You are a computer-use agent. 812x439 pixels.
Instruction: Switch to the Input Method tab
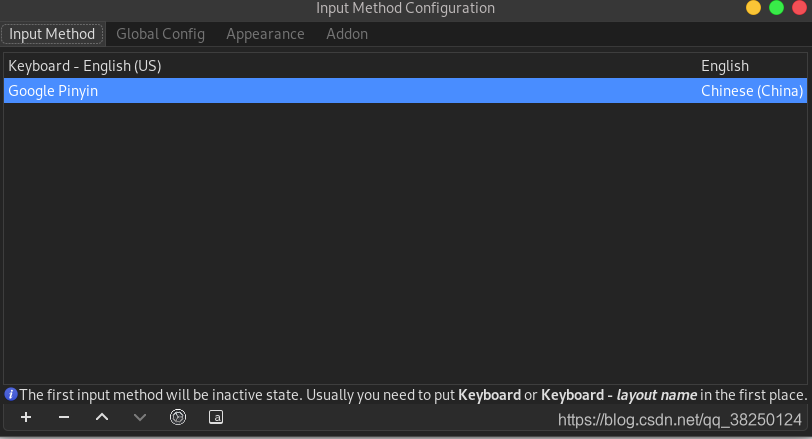point(52,34)
